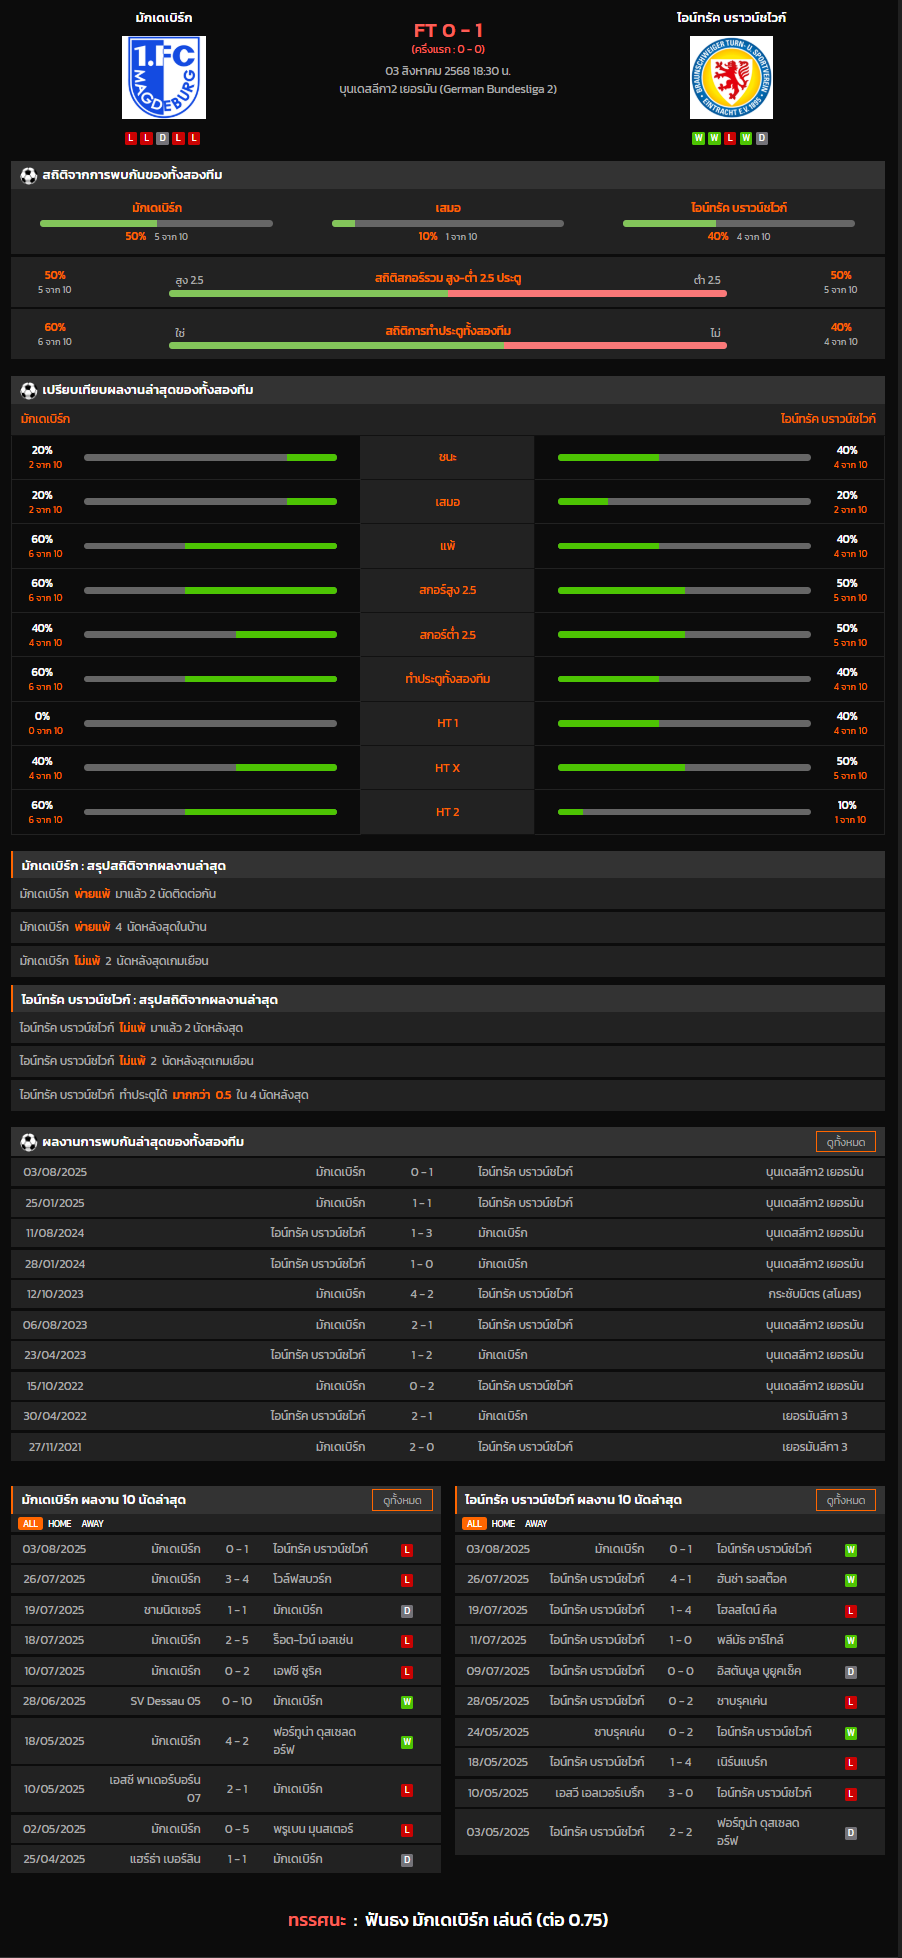Click the 0 - 10 score in Magdeburg's panel
The width and height of the screenshot is (902, 1958).
click(237, 1701)
